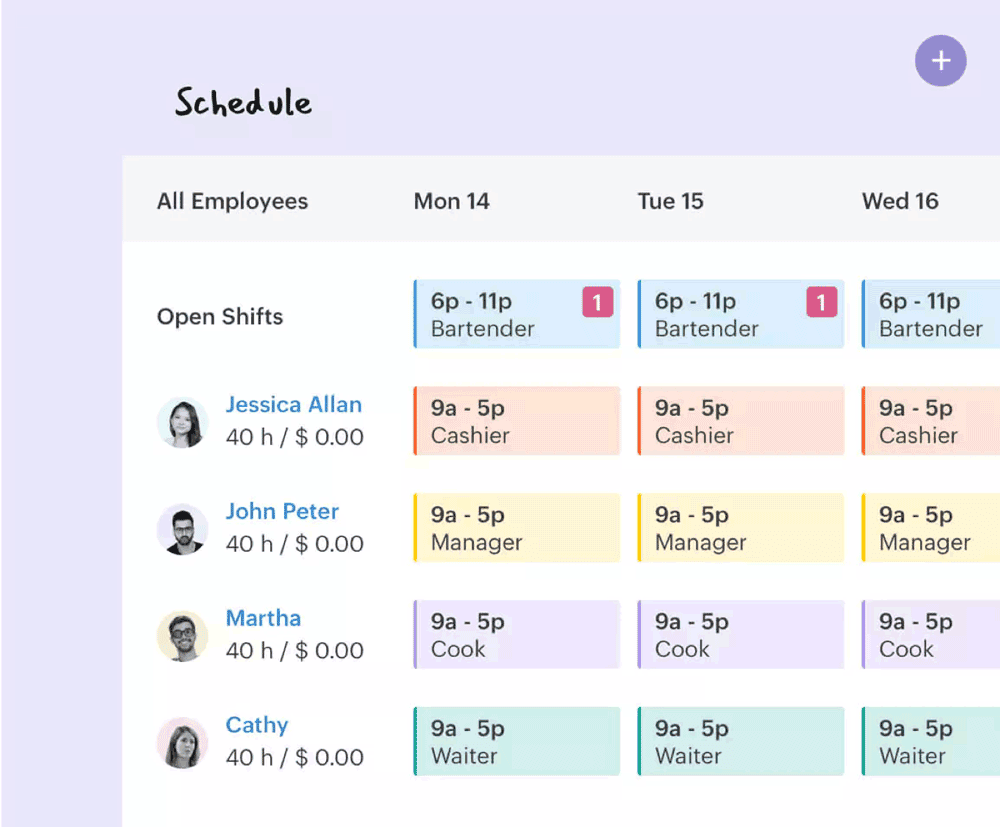
Task: Open Monday's Cashier shift for Jessica
Action: pyautogui.click(x=517, y=421)
